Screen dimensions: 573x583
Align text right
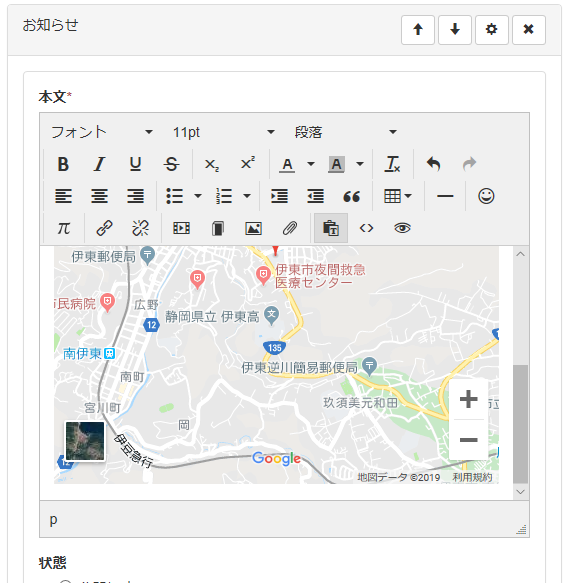[135, 196]
